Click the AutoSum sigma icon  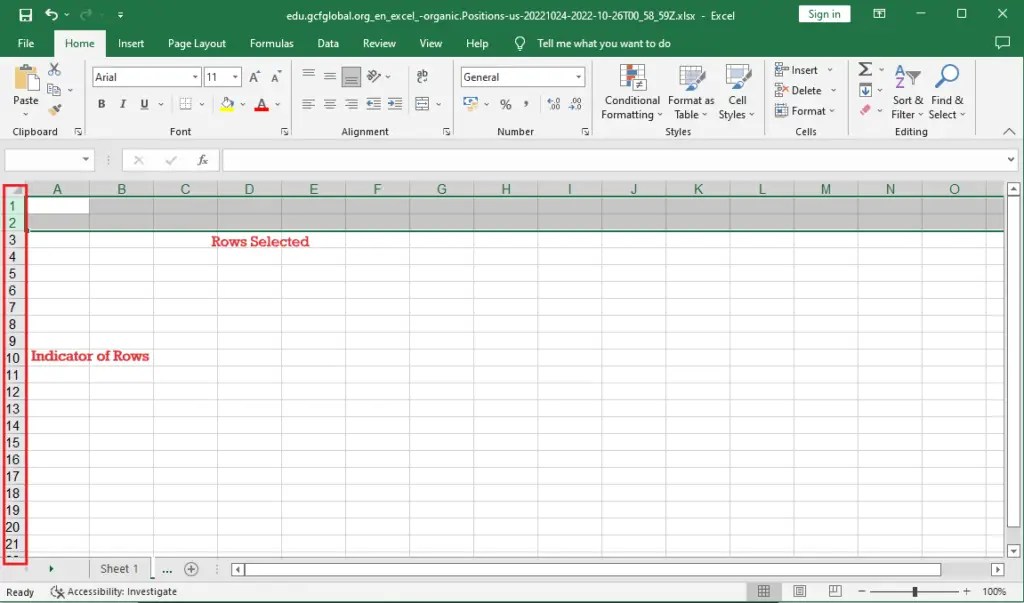(865, 69)
